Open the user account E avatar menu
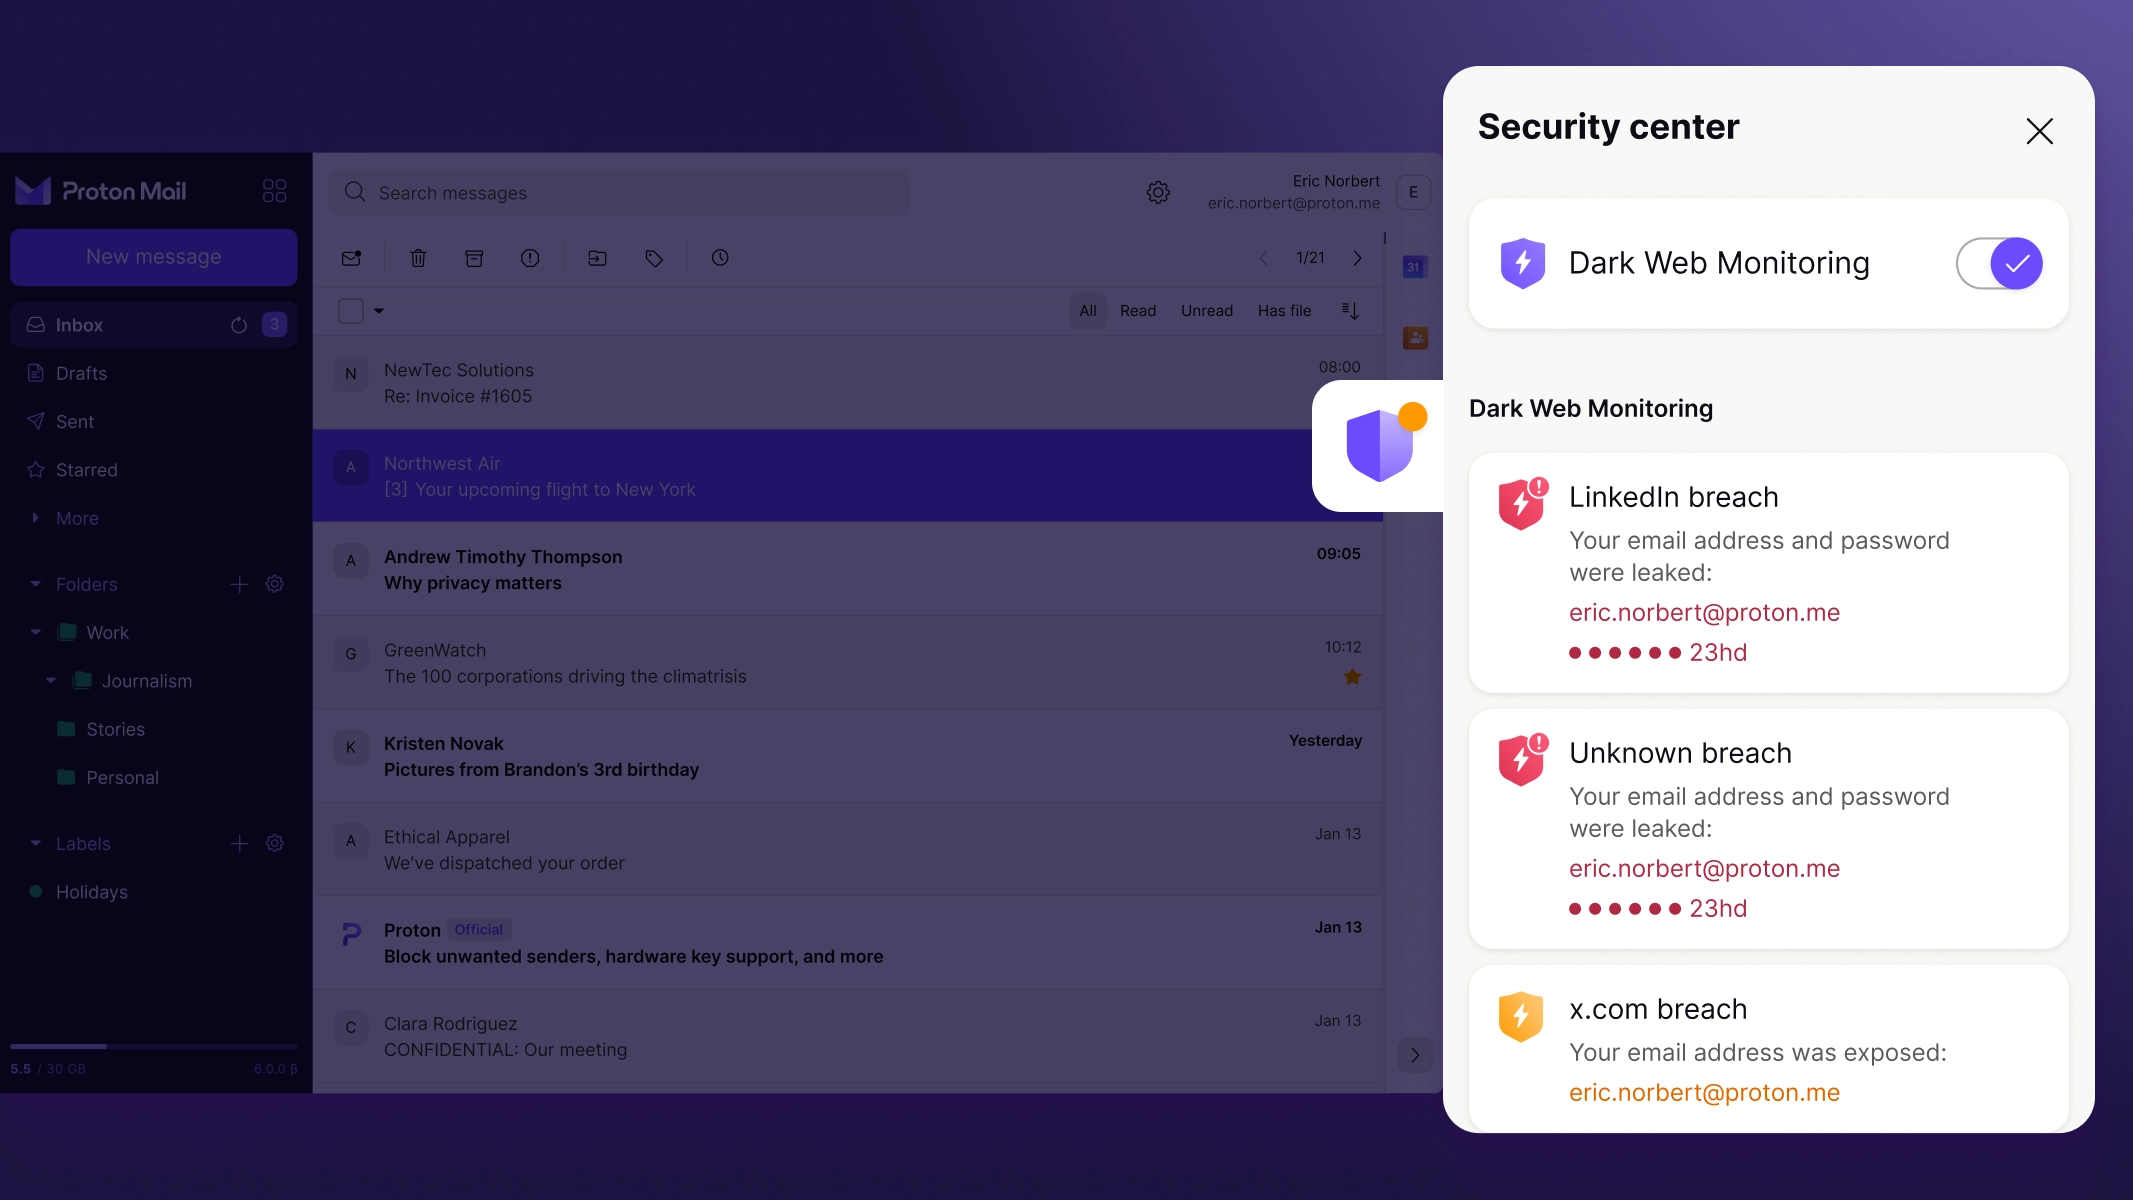This screenshot has height=1200, width=2133. pos(1413,192)
